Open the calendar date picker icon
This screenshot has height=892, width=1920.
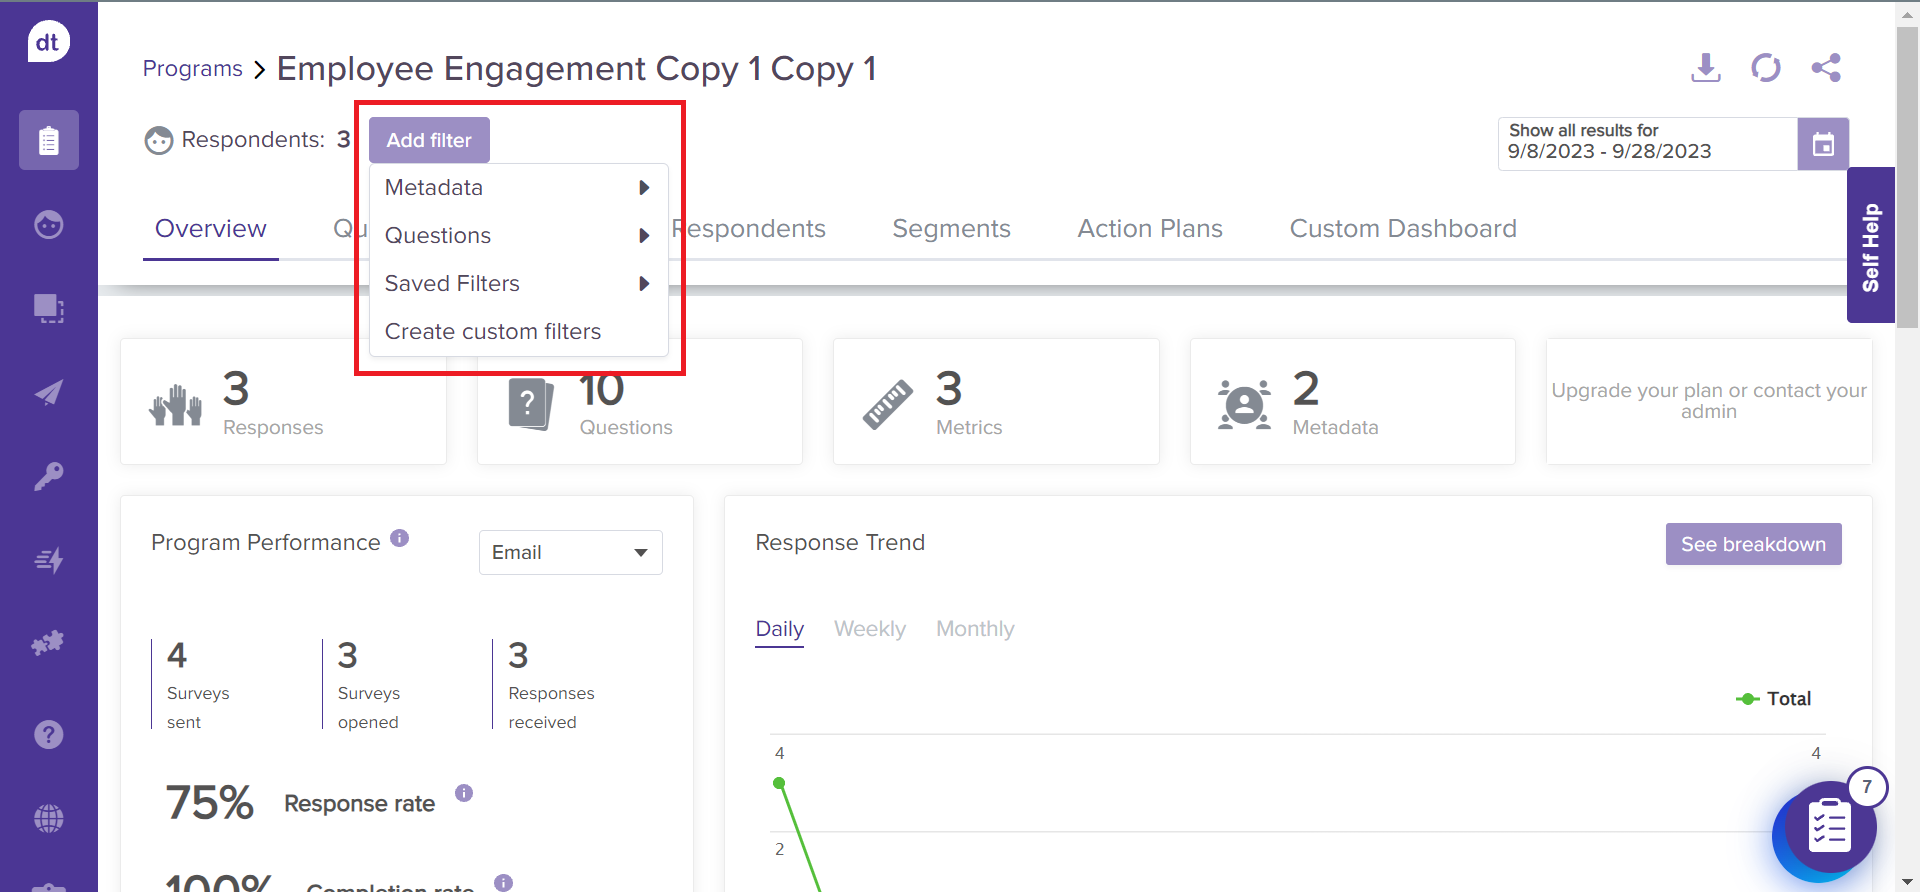pos(1822,144)
